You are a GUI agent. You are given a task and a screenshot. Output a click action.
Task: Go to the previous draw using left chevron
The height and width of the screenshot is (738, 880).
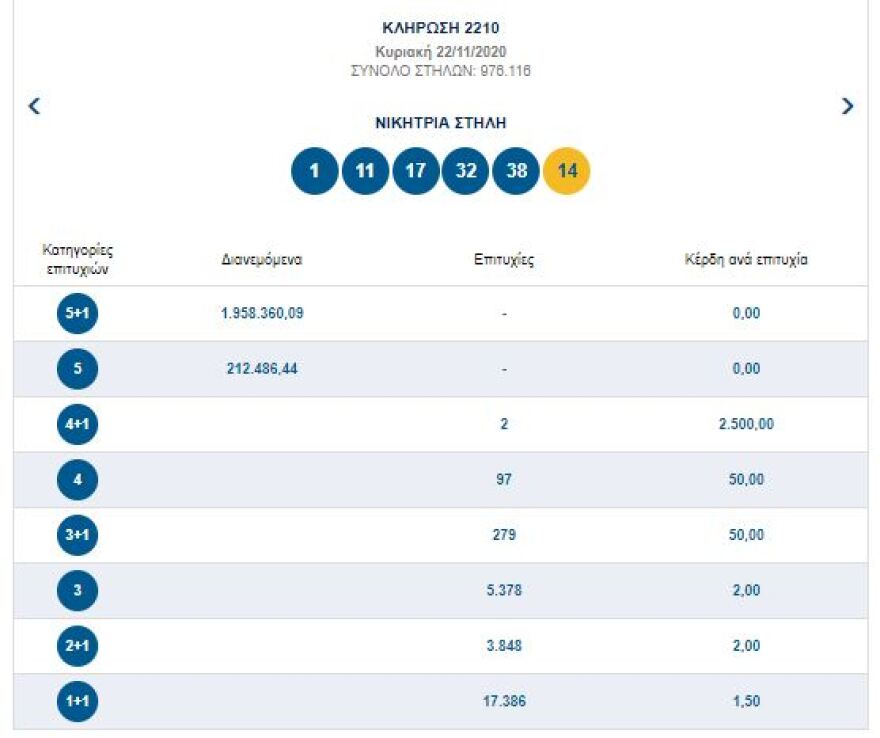(34, 105)
